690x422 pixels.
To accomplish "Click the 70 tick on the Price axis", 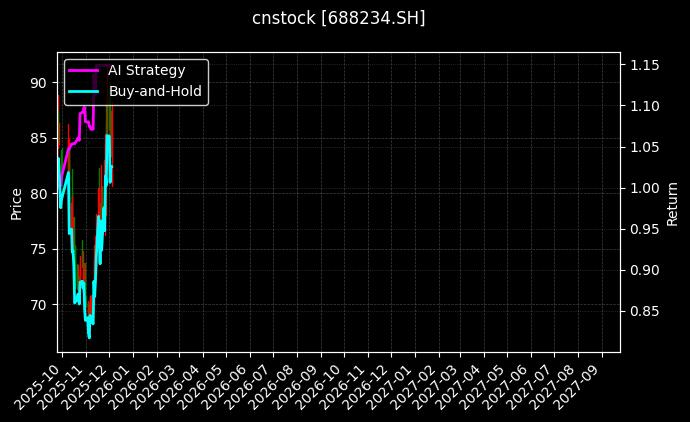I will [38, 304].
